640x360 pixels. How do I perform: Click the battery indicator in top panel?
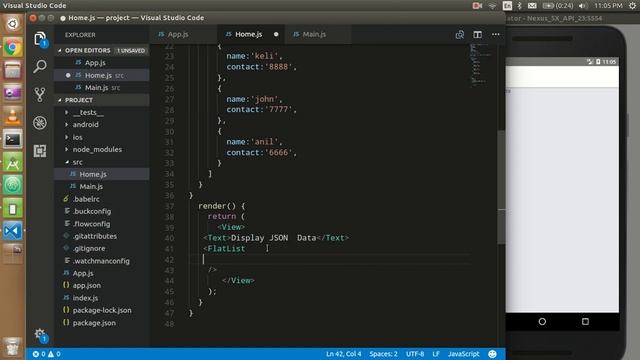[x=558, y=6]
